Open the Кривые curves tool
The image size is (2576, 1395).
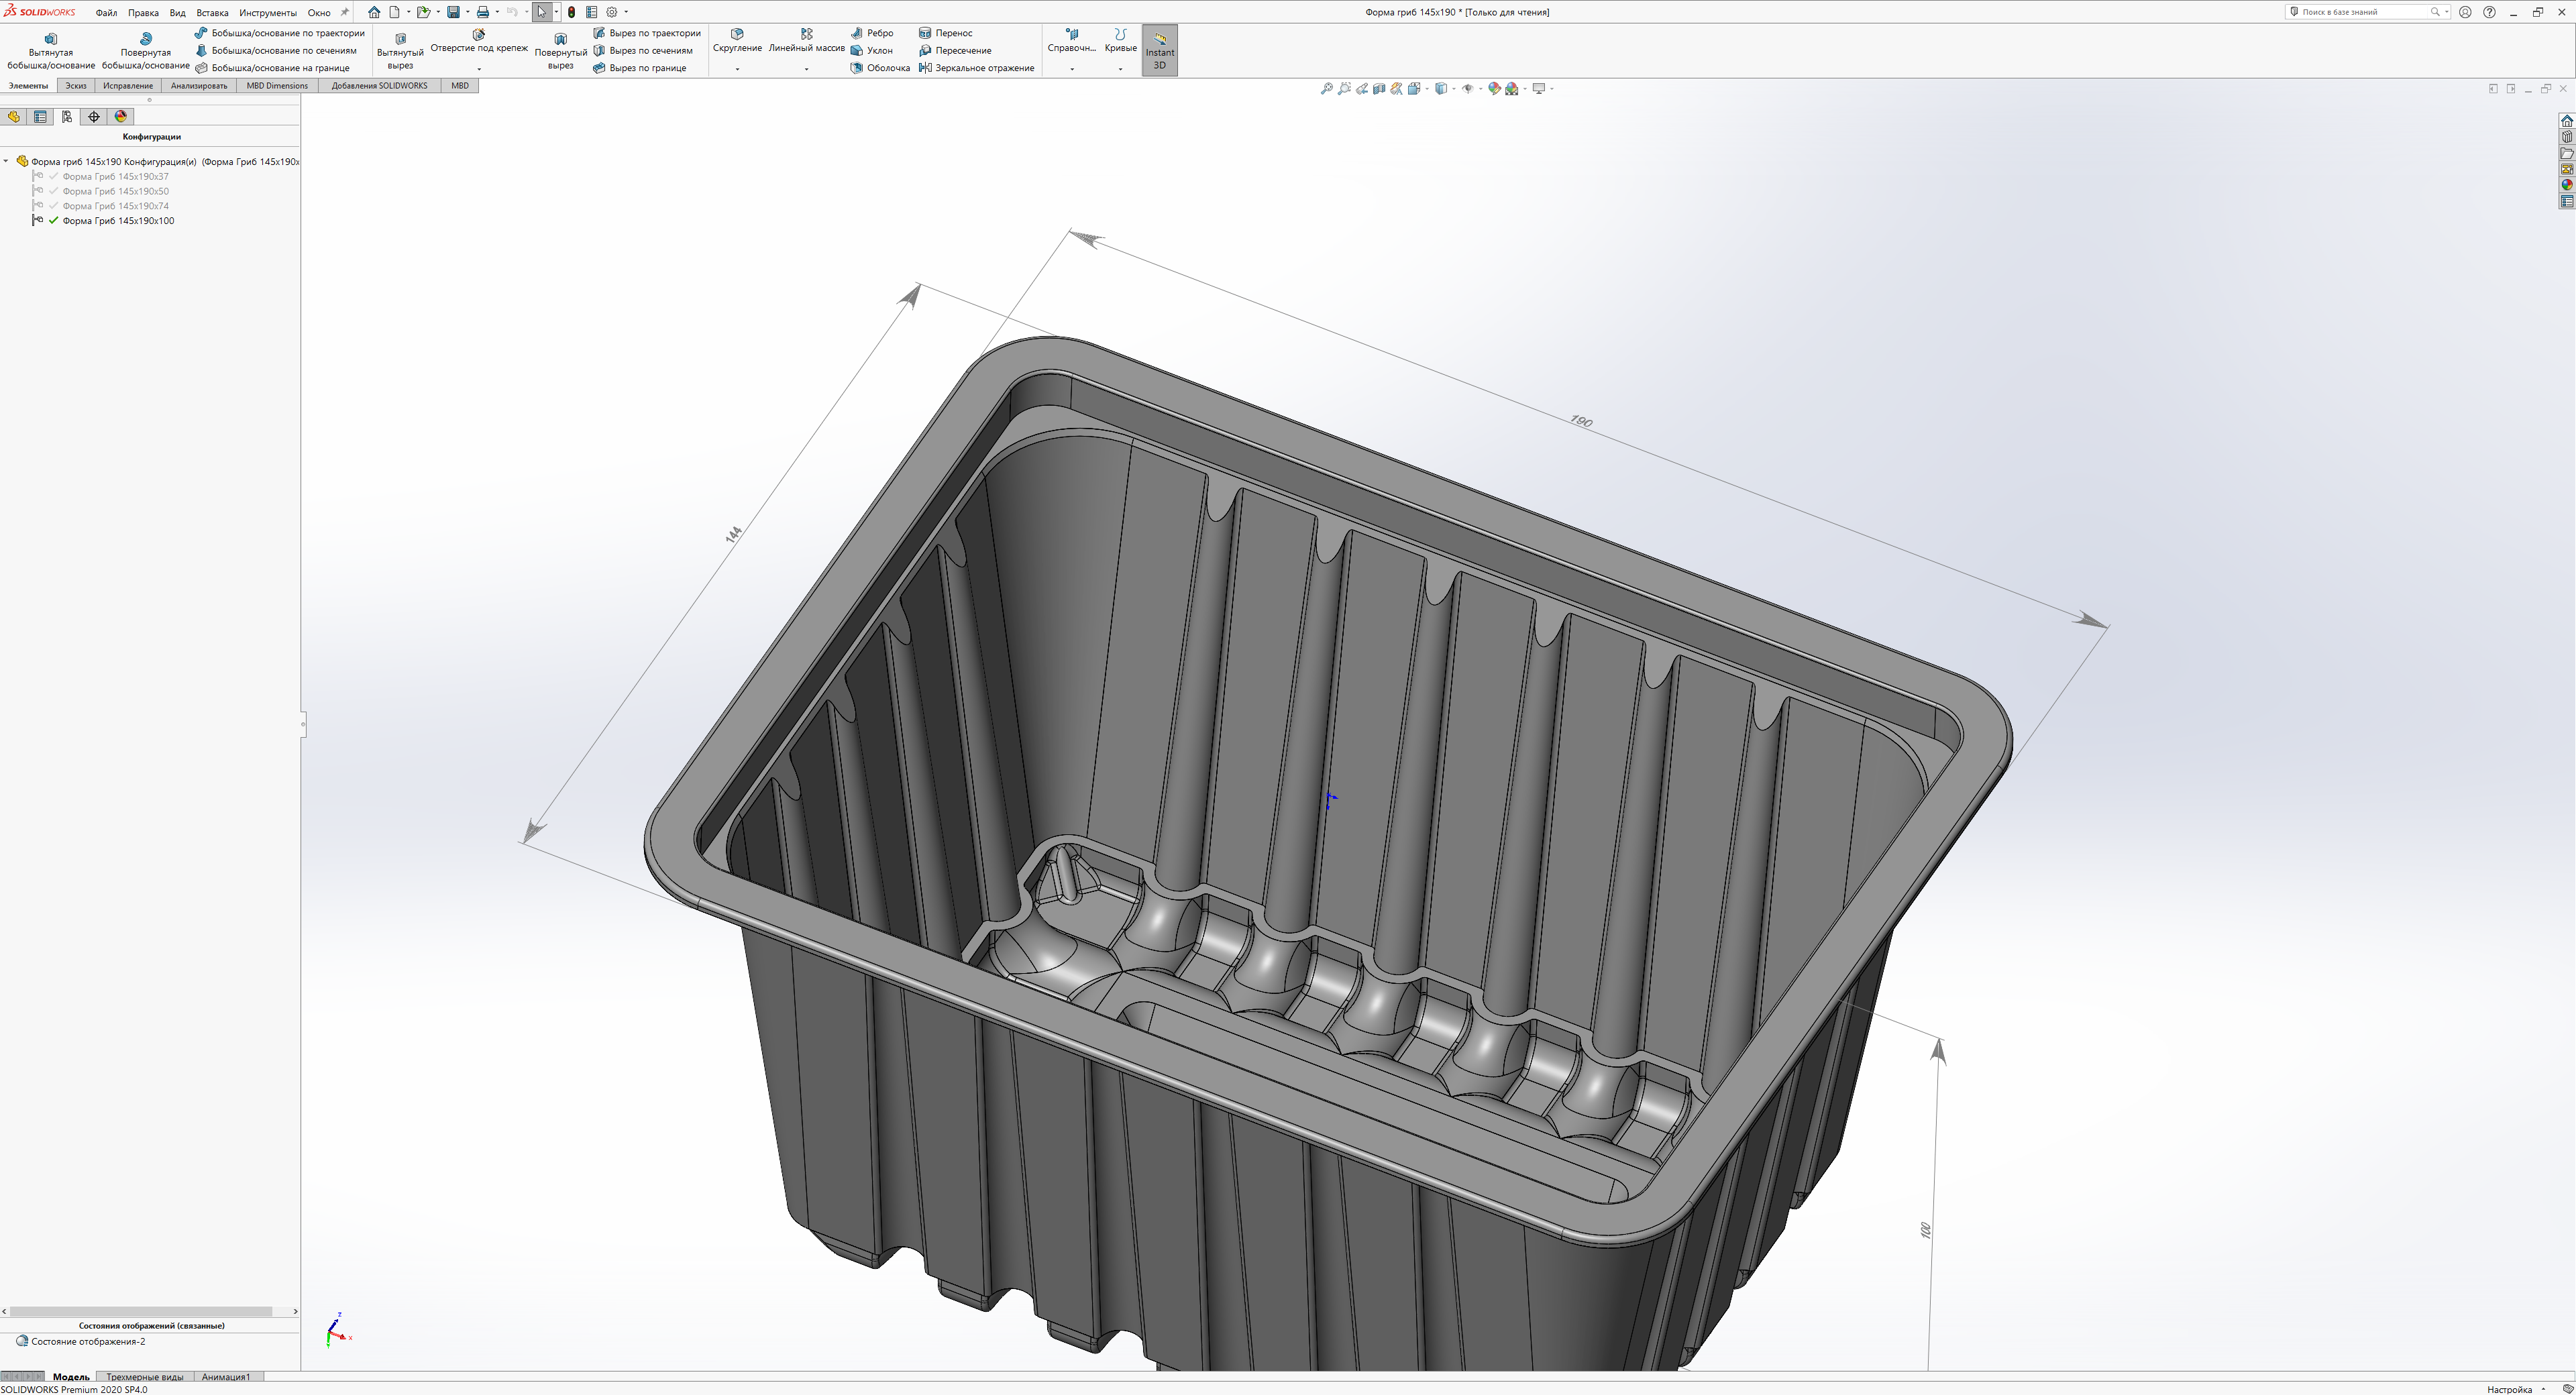pyautogui.click(x=1120, y=41)
